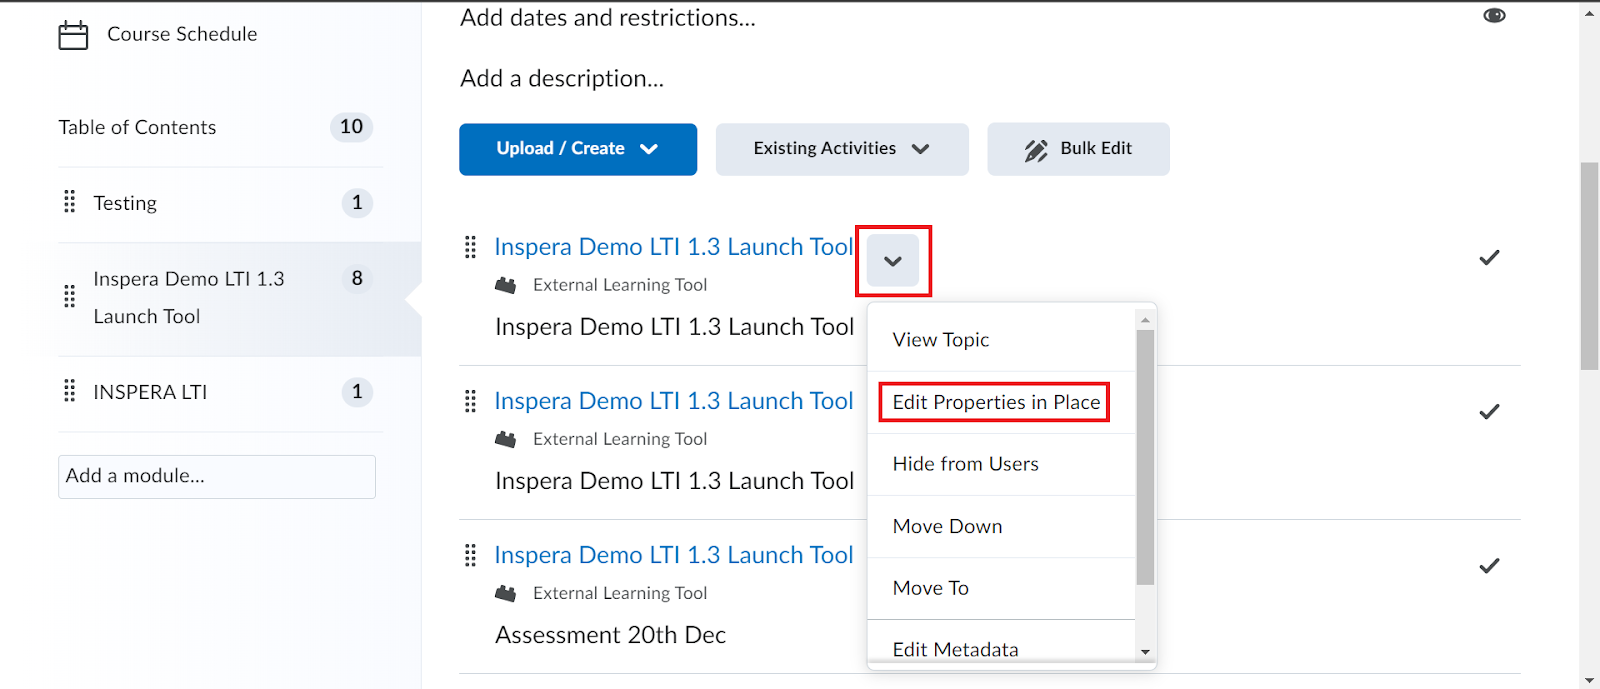The height and width of the screenshot is (689, 1600).
Task: Toggle module visibility eye icon
Action: click(1494, 15)
